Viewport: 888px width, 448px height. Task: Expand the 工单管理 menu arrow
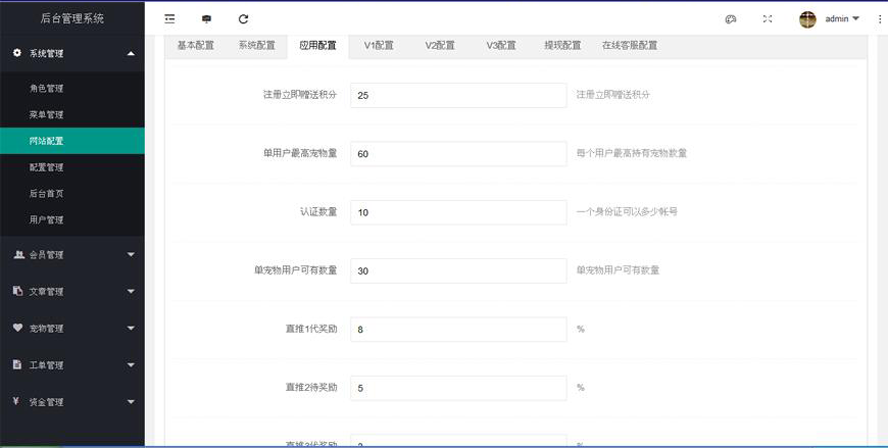point(131,365)
